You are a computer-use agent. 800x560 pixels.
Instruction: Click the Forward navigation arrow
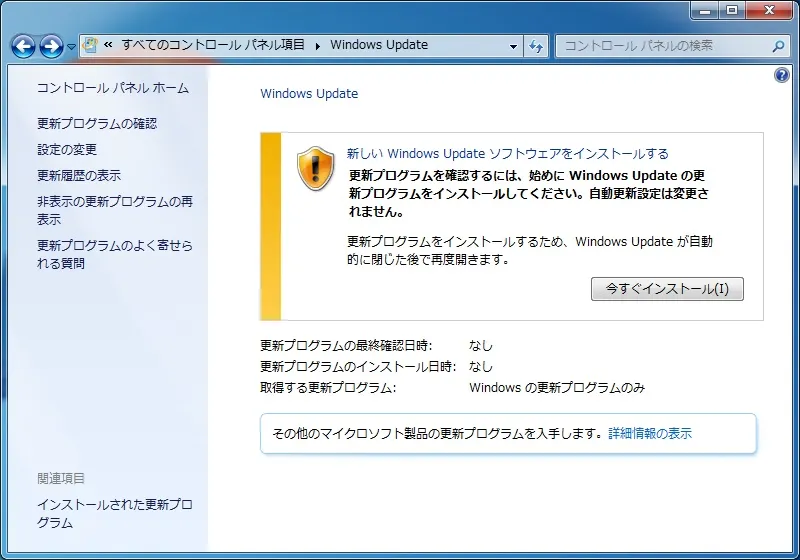[51, 46]
